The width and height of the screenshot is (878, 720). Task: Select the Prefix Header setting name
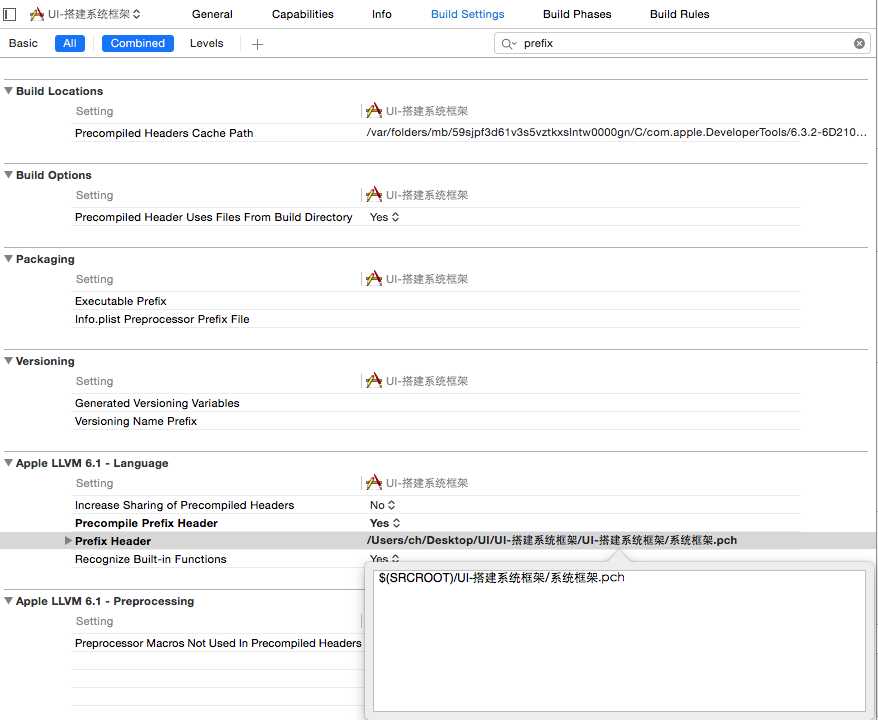click(113, 541)
